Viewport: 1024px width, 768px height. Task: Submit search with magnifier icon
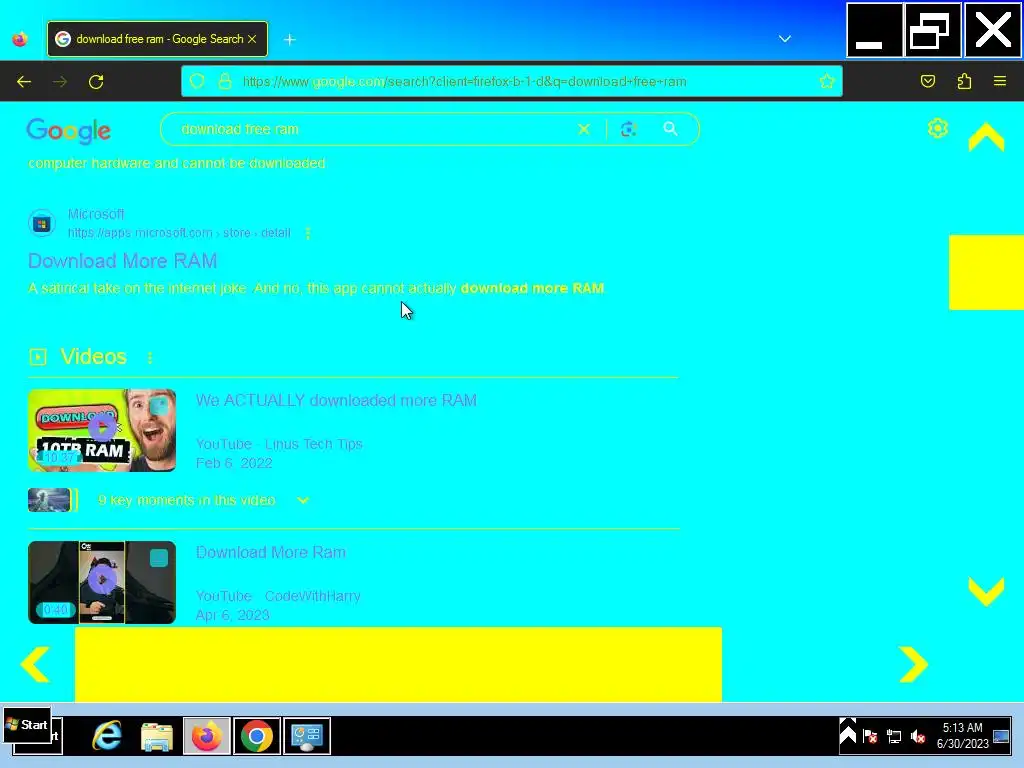(670, 129)
